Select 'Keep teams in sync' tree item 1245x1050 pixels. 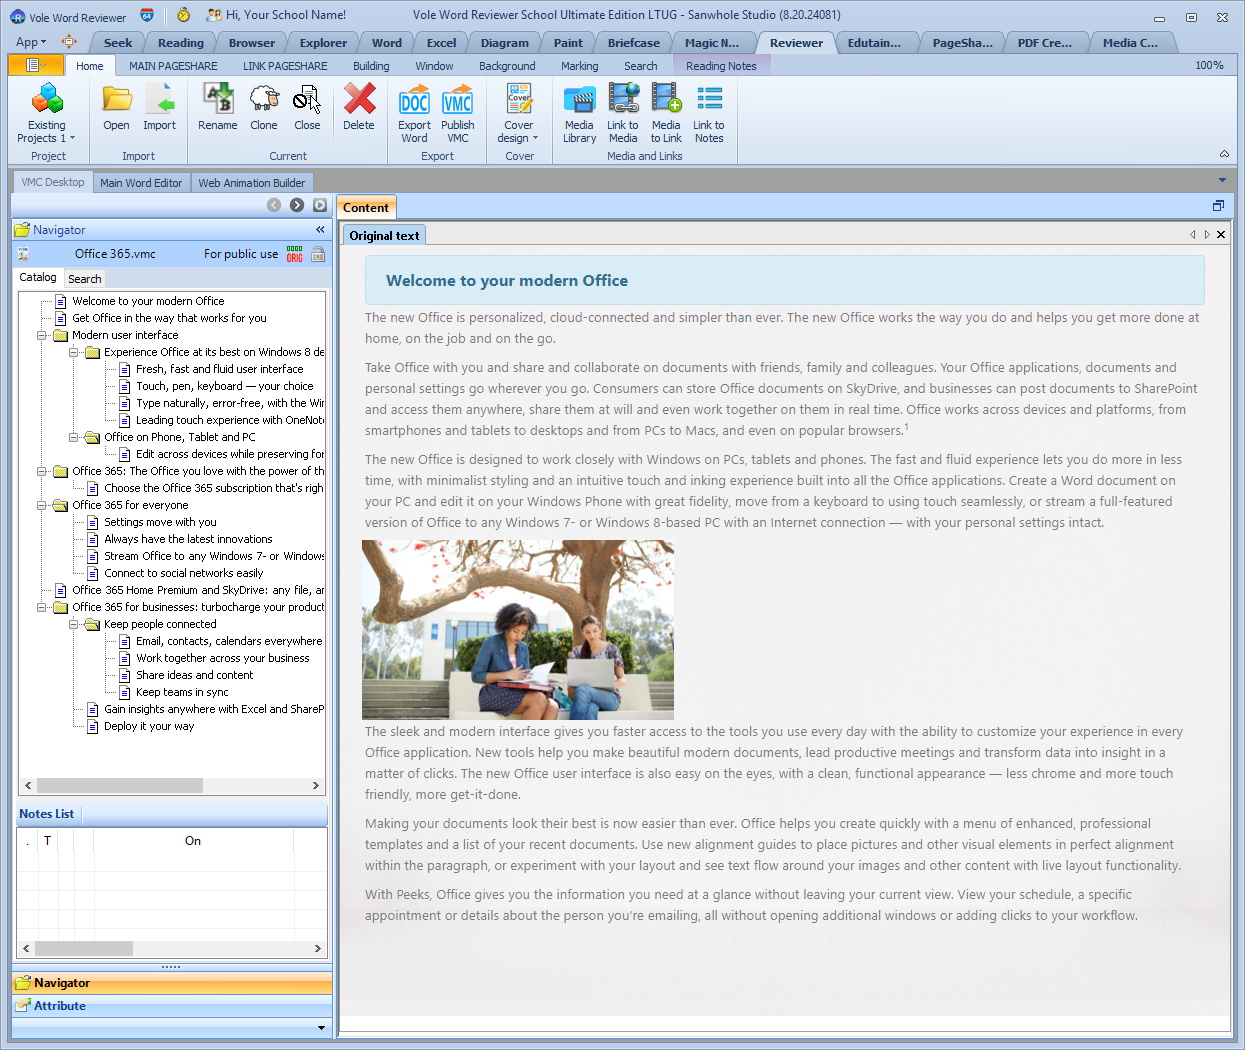click(x=182, y=692)
